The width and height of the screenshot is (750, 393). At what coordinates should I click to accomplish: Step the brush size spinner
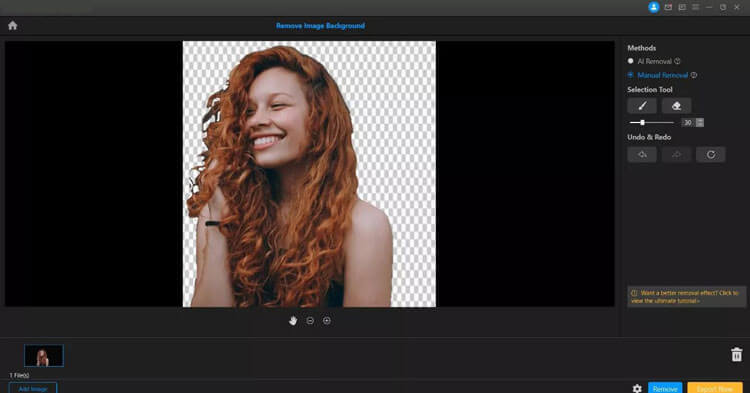(700, 123)
